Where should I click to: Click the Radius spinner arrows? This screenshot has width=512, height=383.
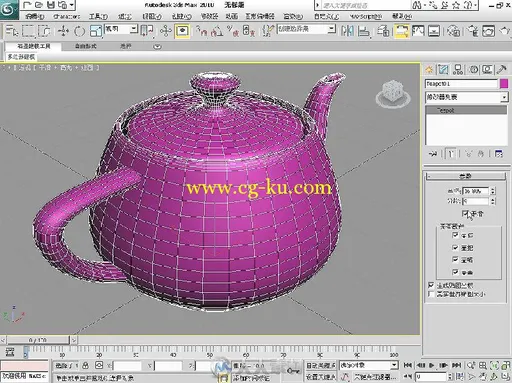point(493,191)
